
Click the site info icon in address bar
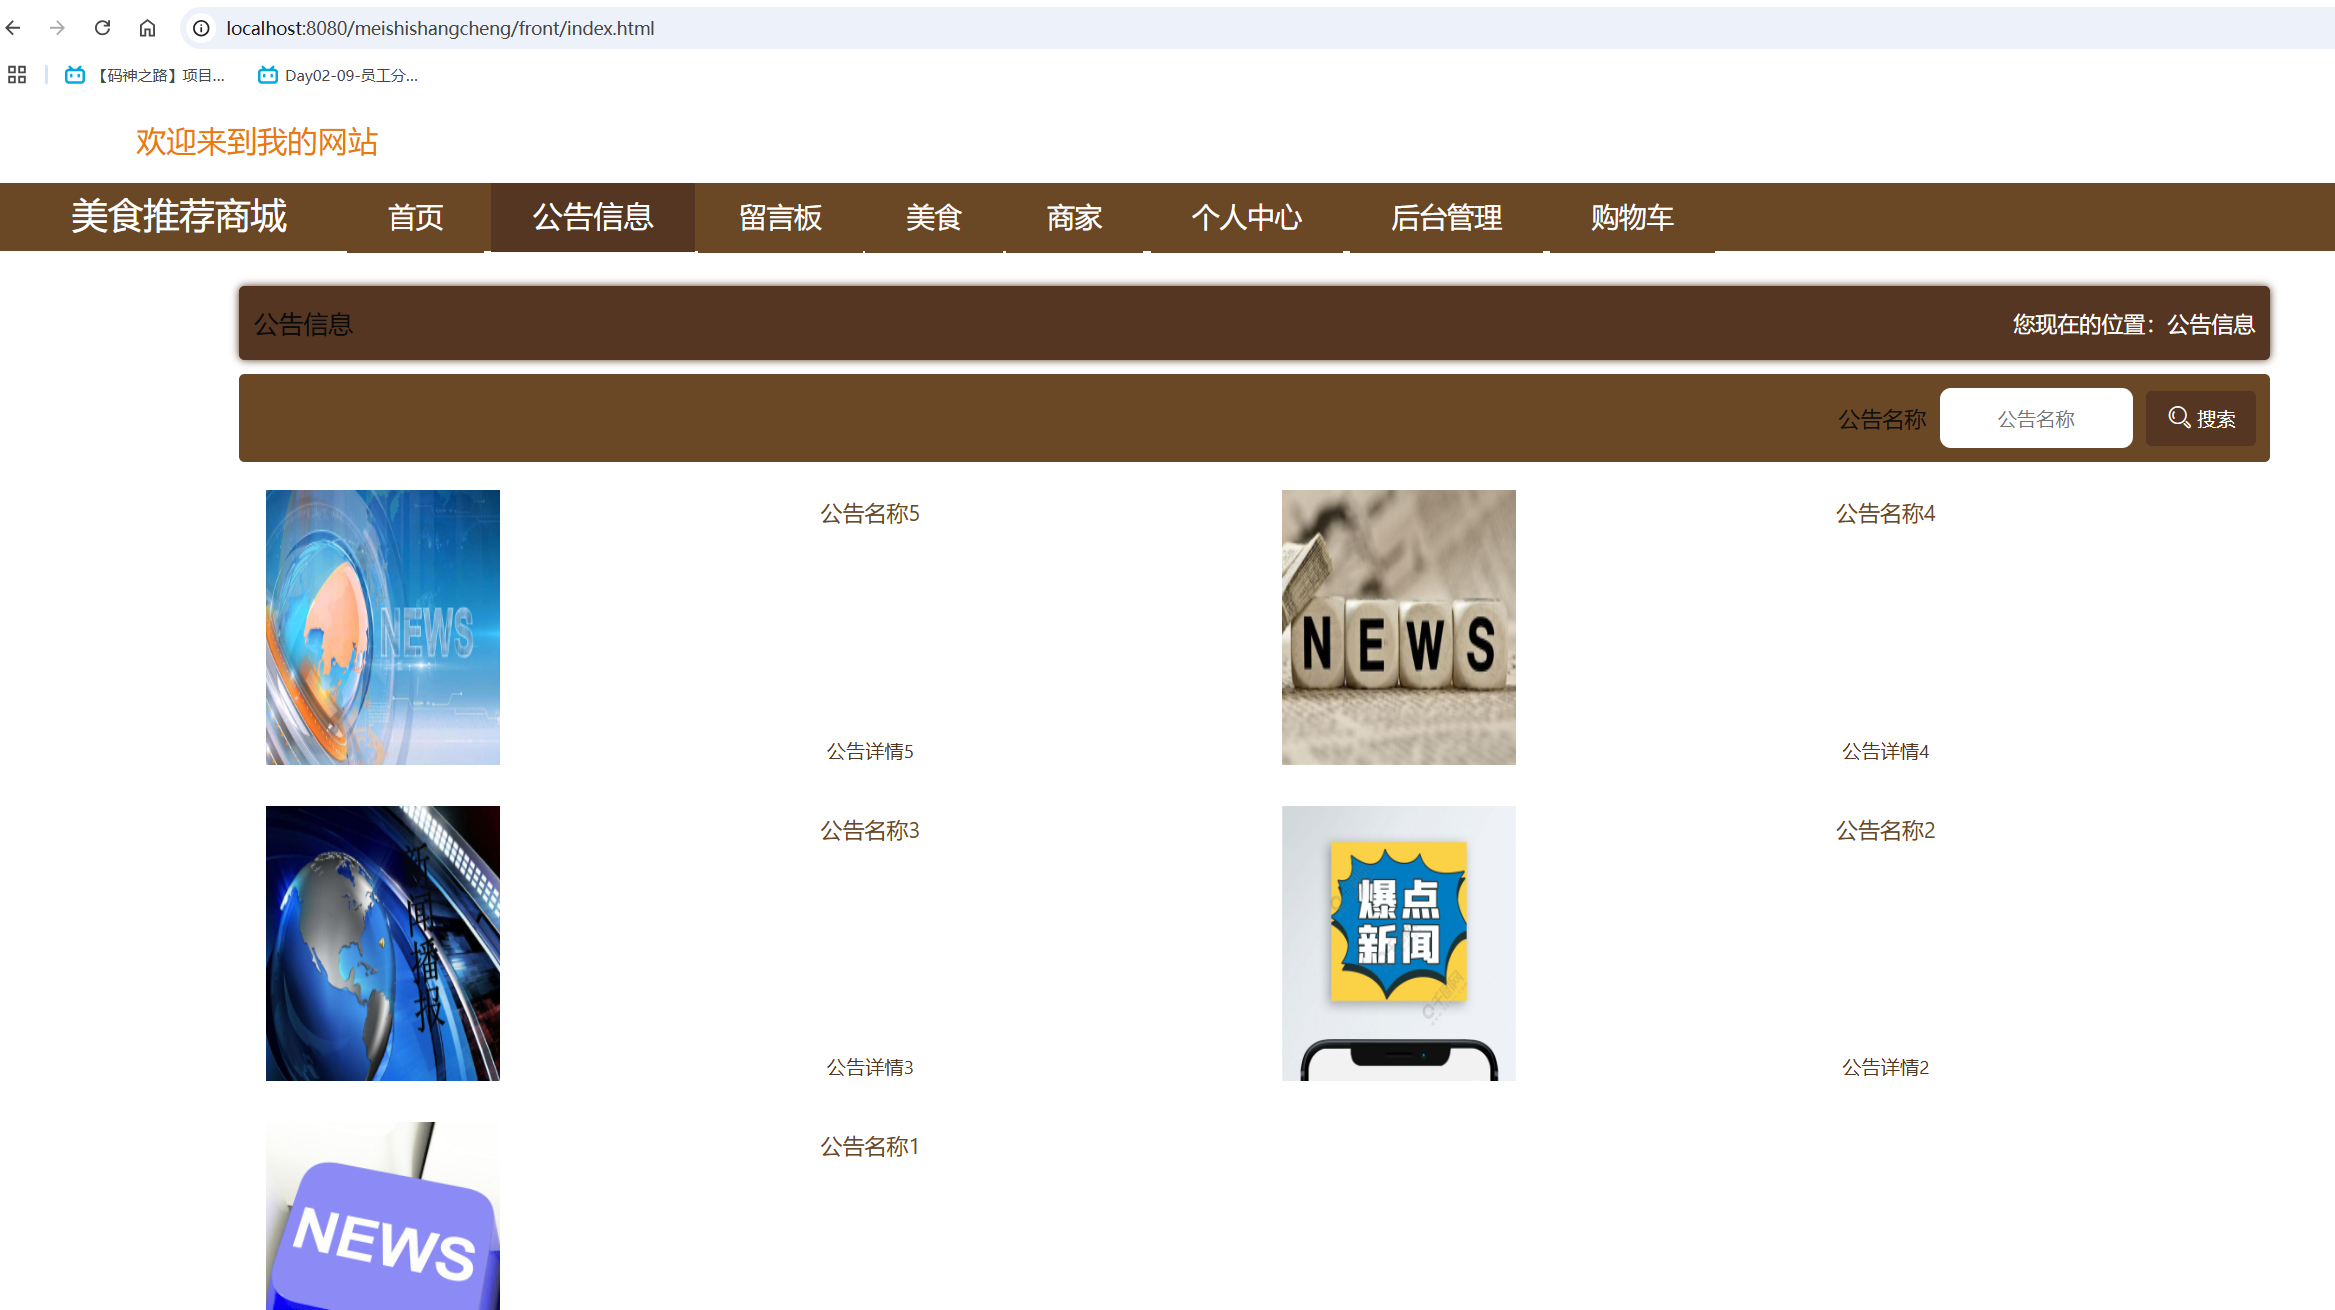pos(201,28)
